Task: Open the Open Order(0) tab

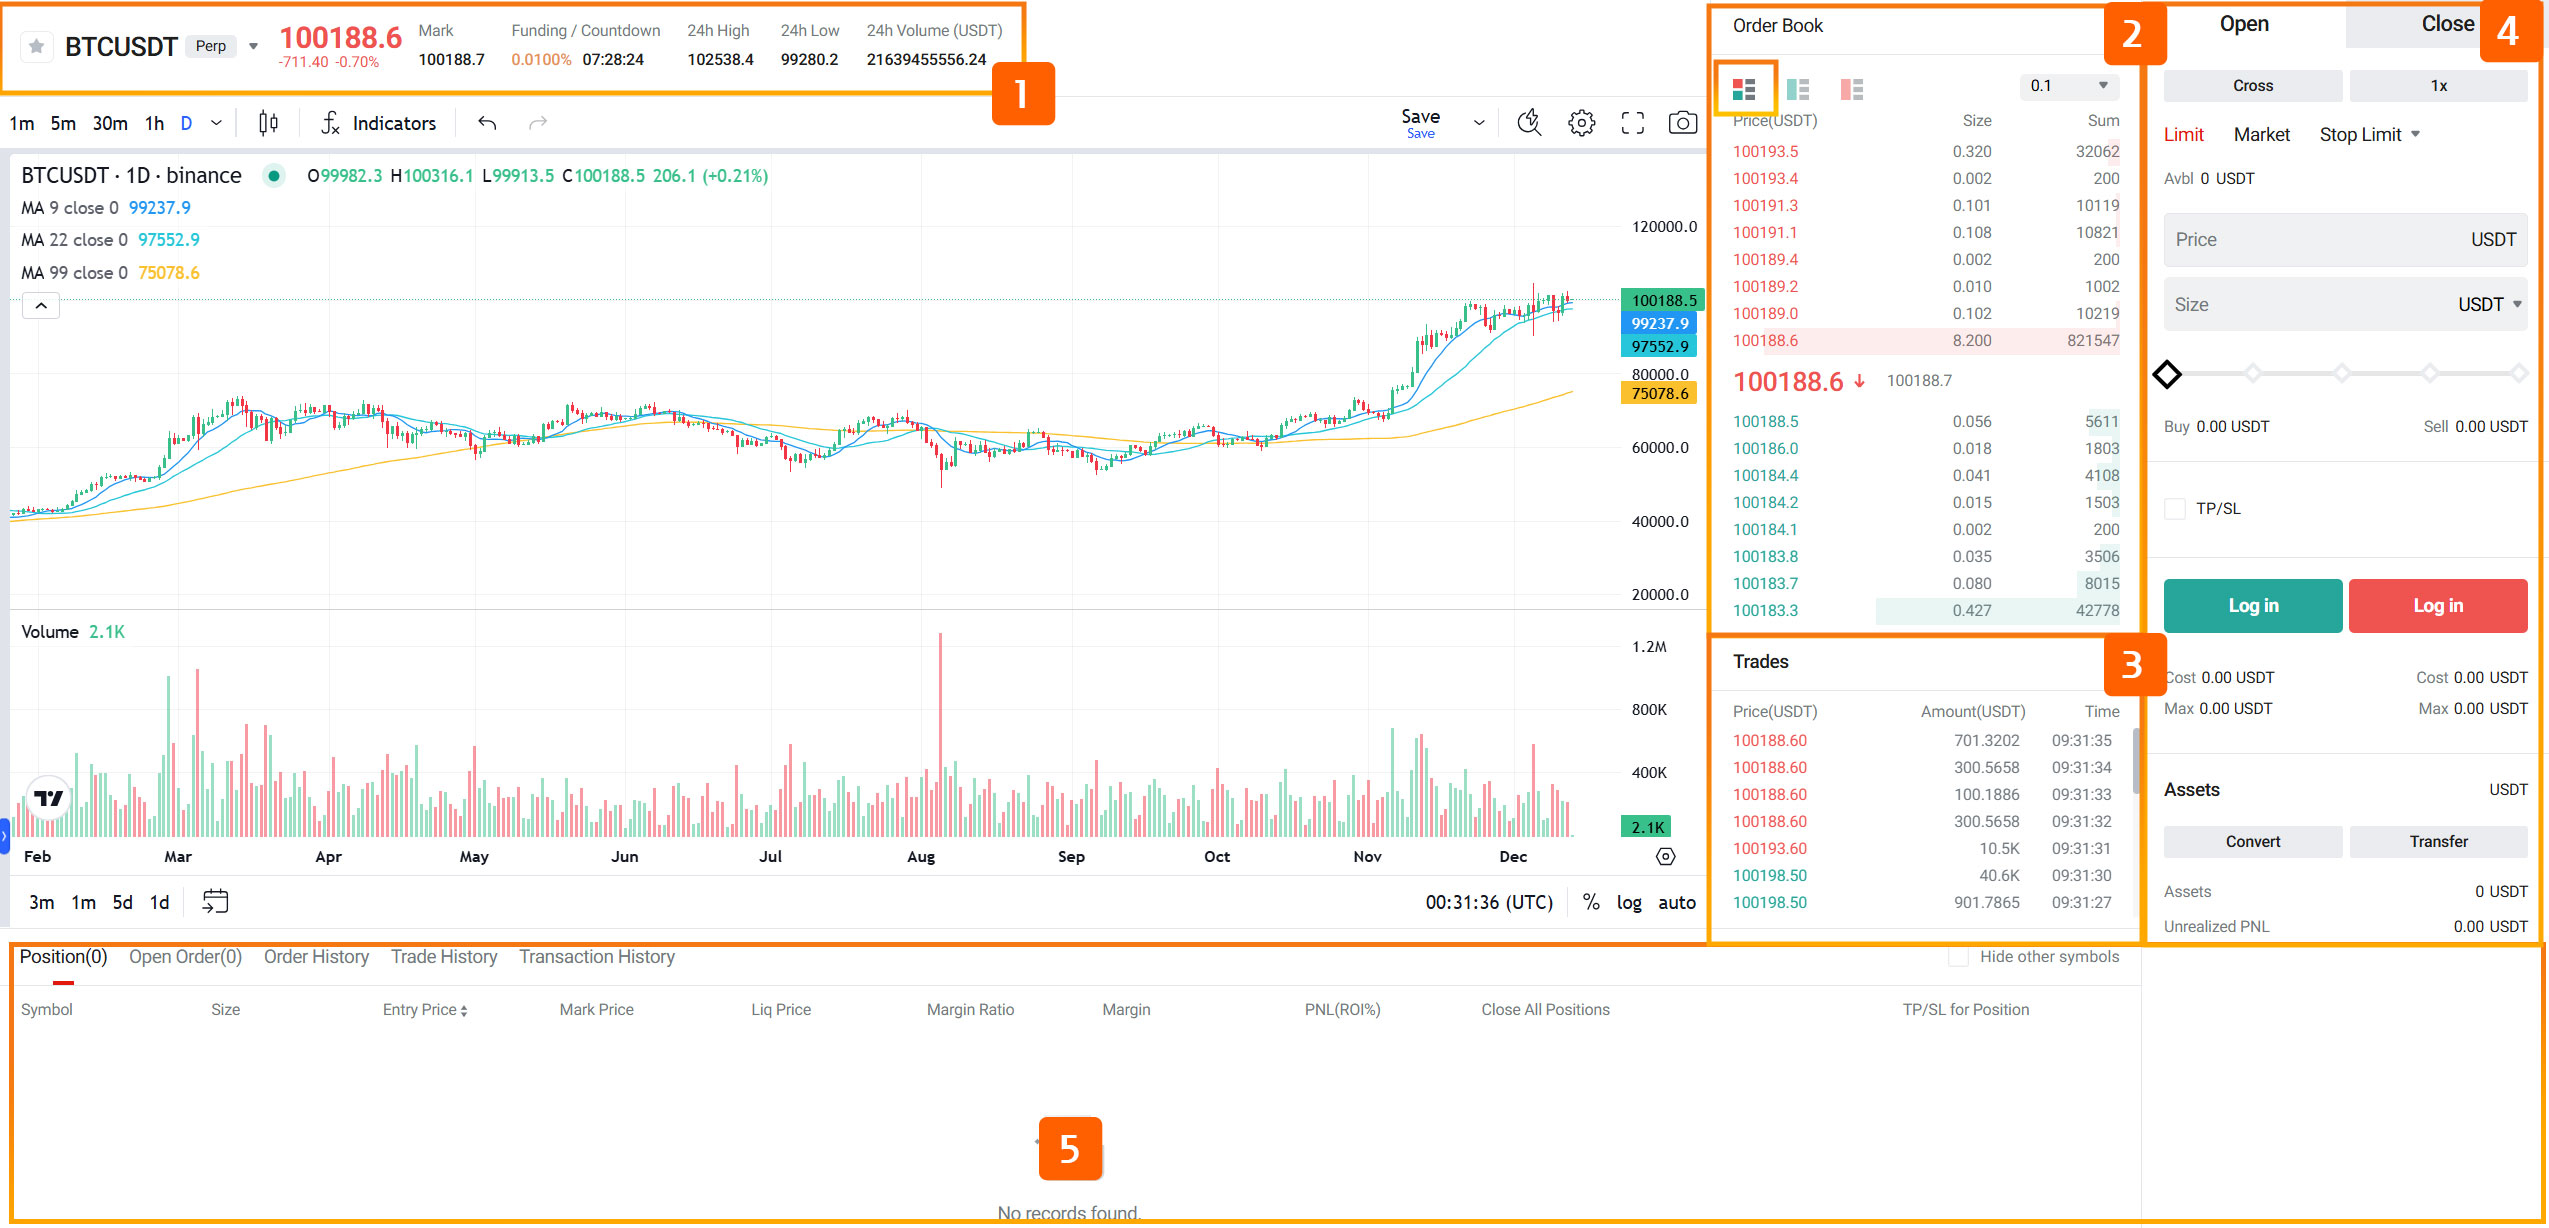Action: (x=185, y=957)
